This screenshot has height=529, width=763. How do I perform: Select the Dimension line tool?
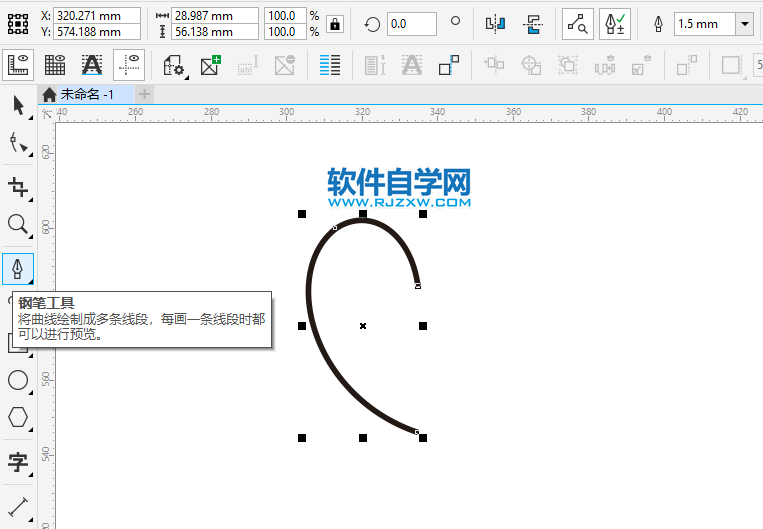click(18, 507)
